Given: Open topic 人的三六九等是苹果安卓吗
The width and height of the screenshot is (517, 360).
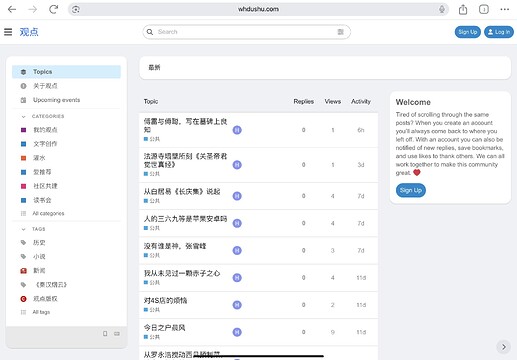Looking at the screenshot, I should [185, 219].
